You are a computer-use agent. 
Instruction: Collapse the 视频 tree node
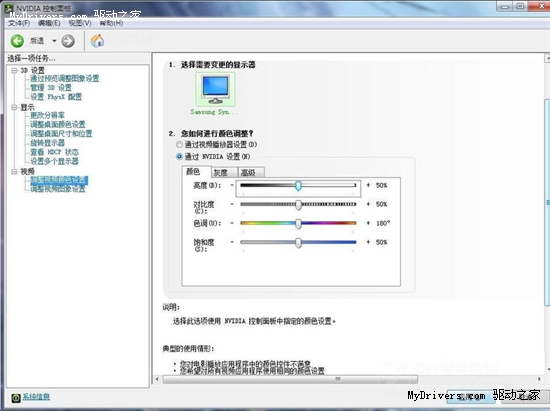coord(14,171)
